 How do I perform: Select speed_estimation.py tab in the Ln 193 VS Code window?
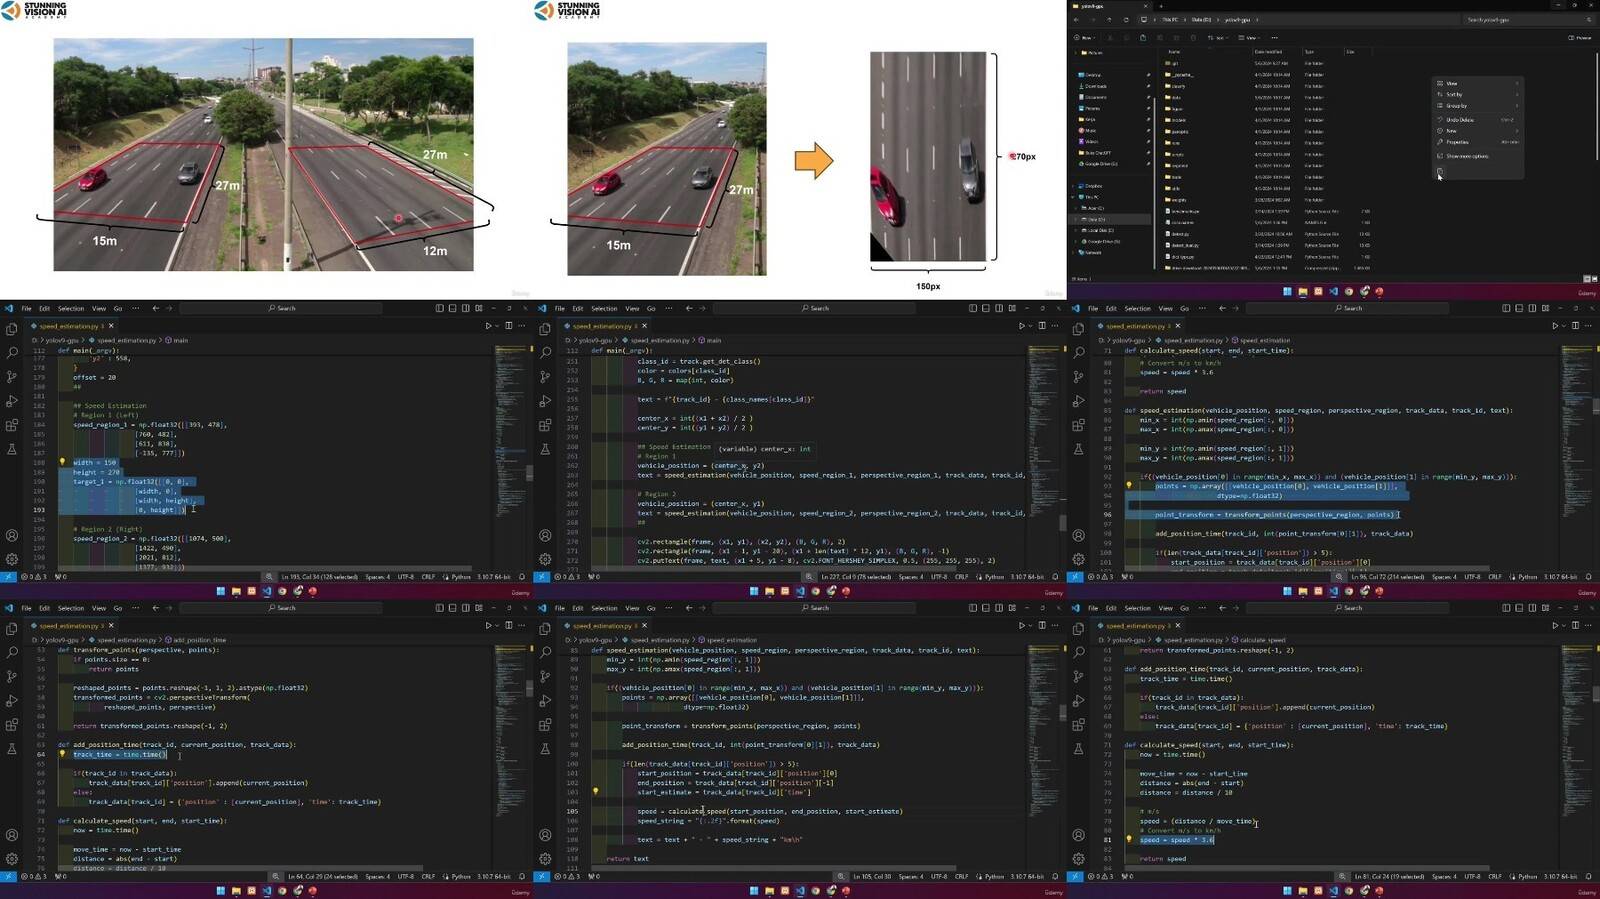[x=72, y=326]
